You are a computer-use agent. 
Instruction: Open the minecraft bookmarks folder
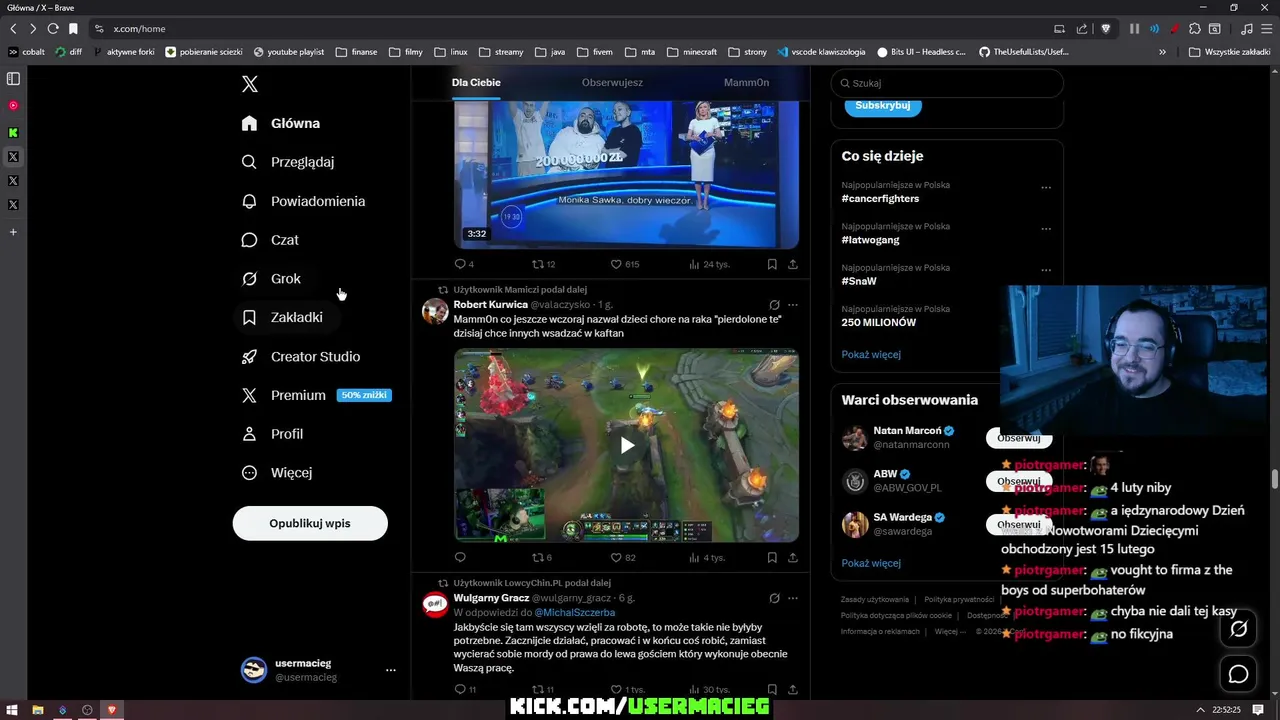692,52
